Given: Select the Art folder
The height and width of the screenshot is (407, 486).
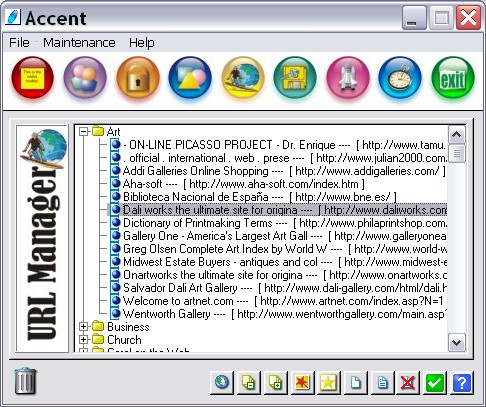Looking at the screenshot, I should [x=113, y=132].
